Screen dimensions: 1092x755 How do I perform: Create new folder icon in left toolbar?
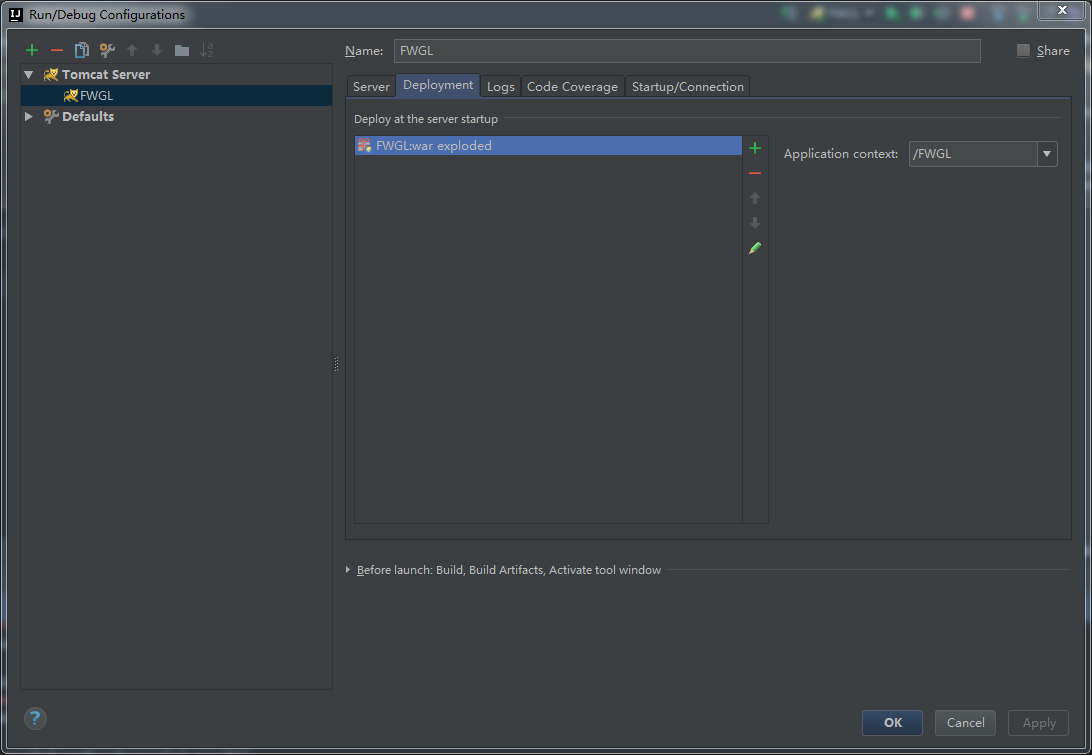click(182, 50)
